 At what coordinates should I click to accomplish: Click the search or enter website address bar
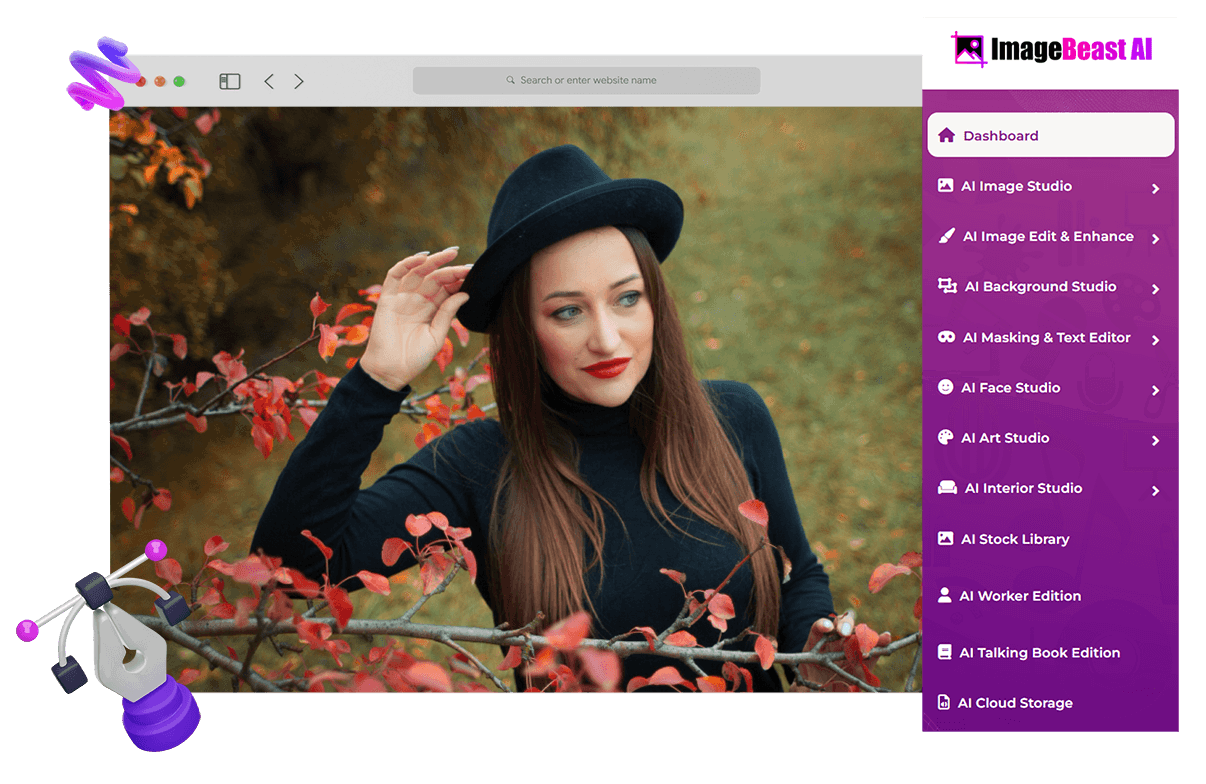pos(587,80)
